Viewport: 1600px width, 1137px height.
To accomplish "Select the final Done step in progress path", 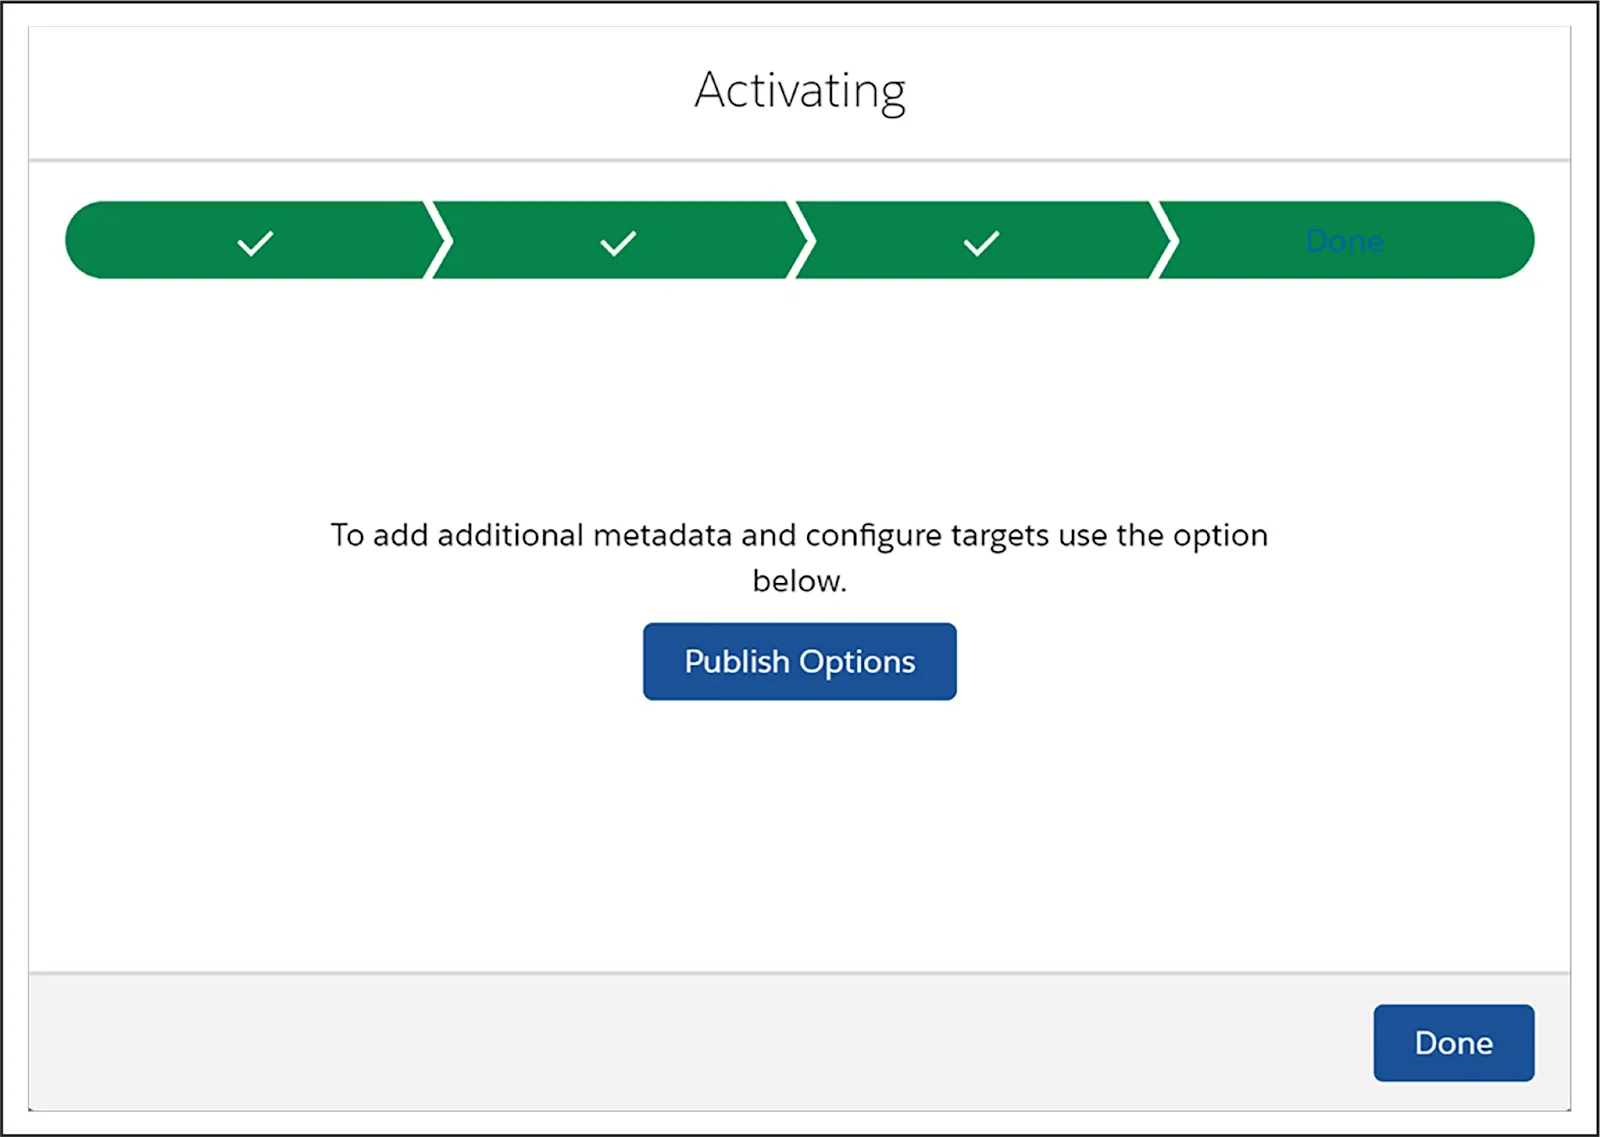I will (1345, 240).
